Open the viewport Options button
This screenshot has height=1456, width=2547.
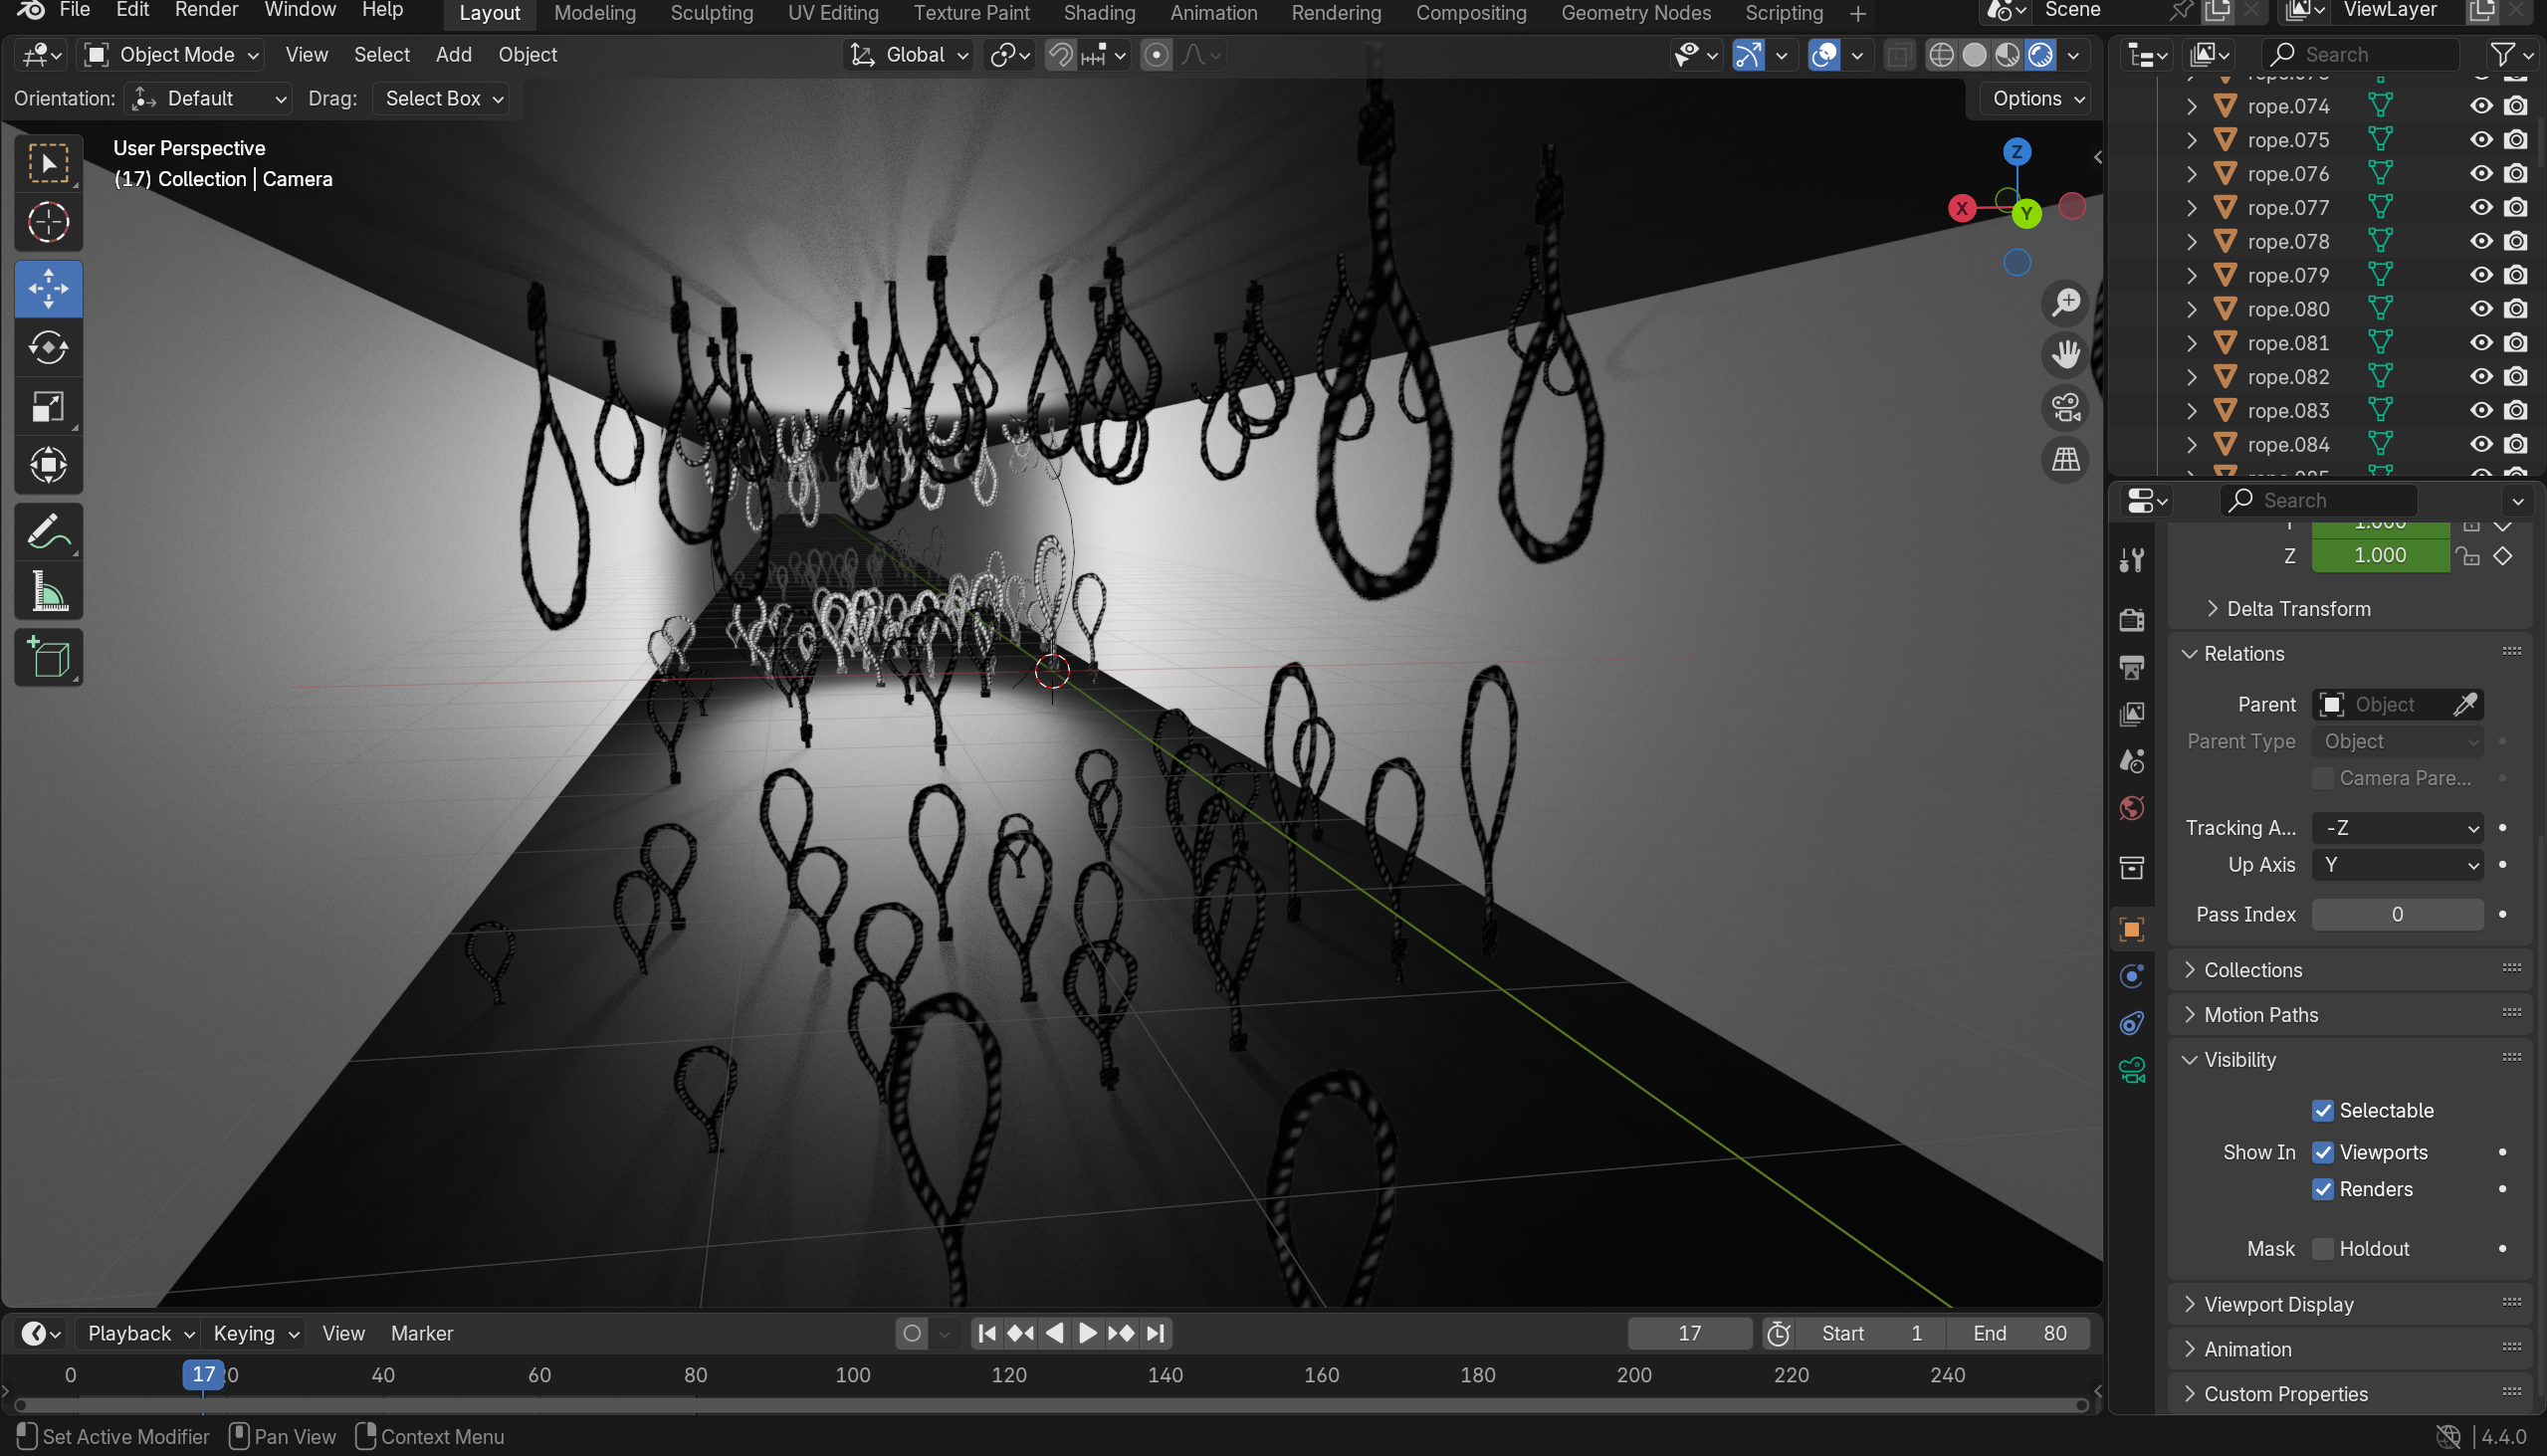pos(2036,98)
